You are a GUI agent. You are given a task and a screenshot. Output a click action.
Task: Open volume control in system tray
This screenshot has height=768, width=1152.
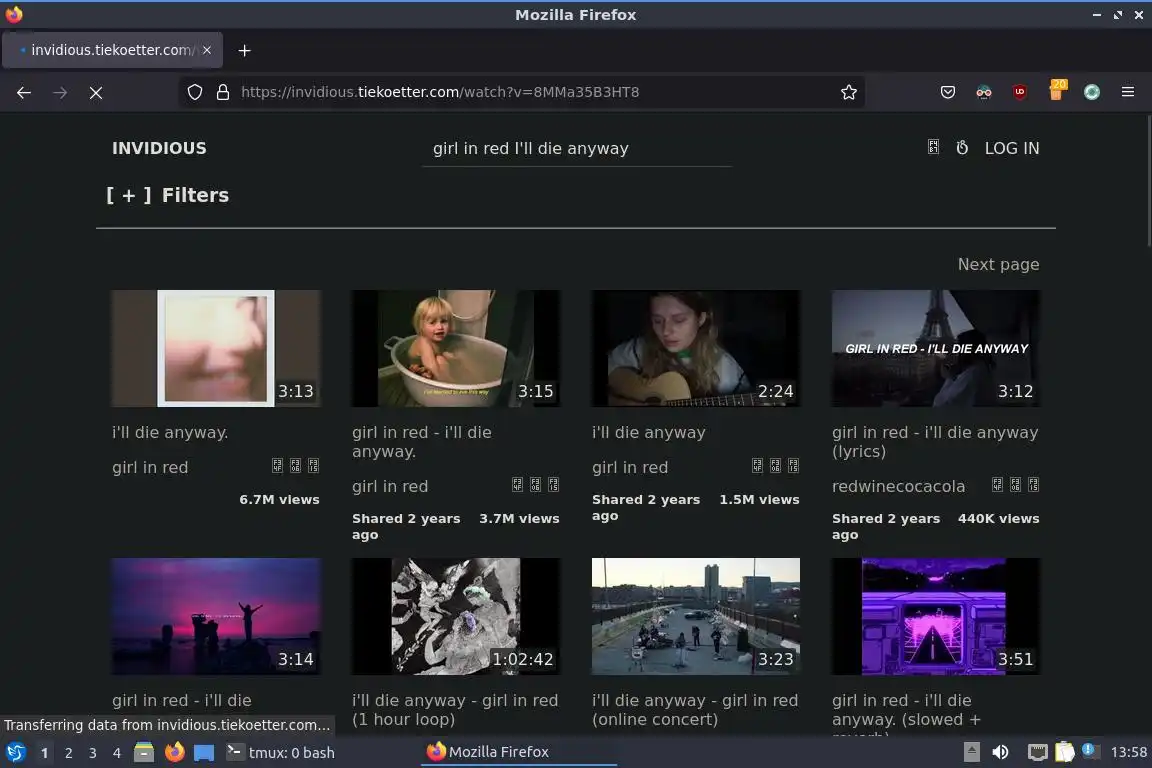[x=1000, y=752]
